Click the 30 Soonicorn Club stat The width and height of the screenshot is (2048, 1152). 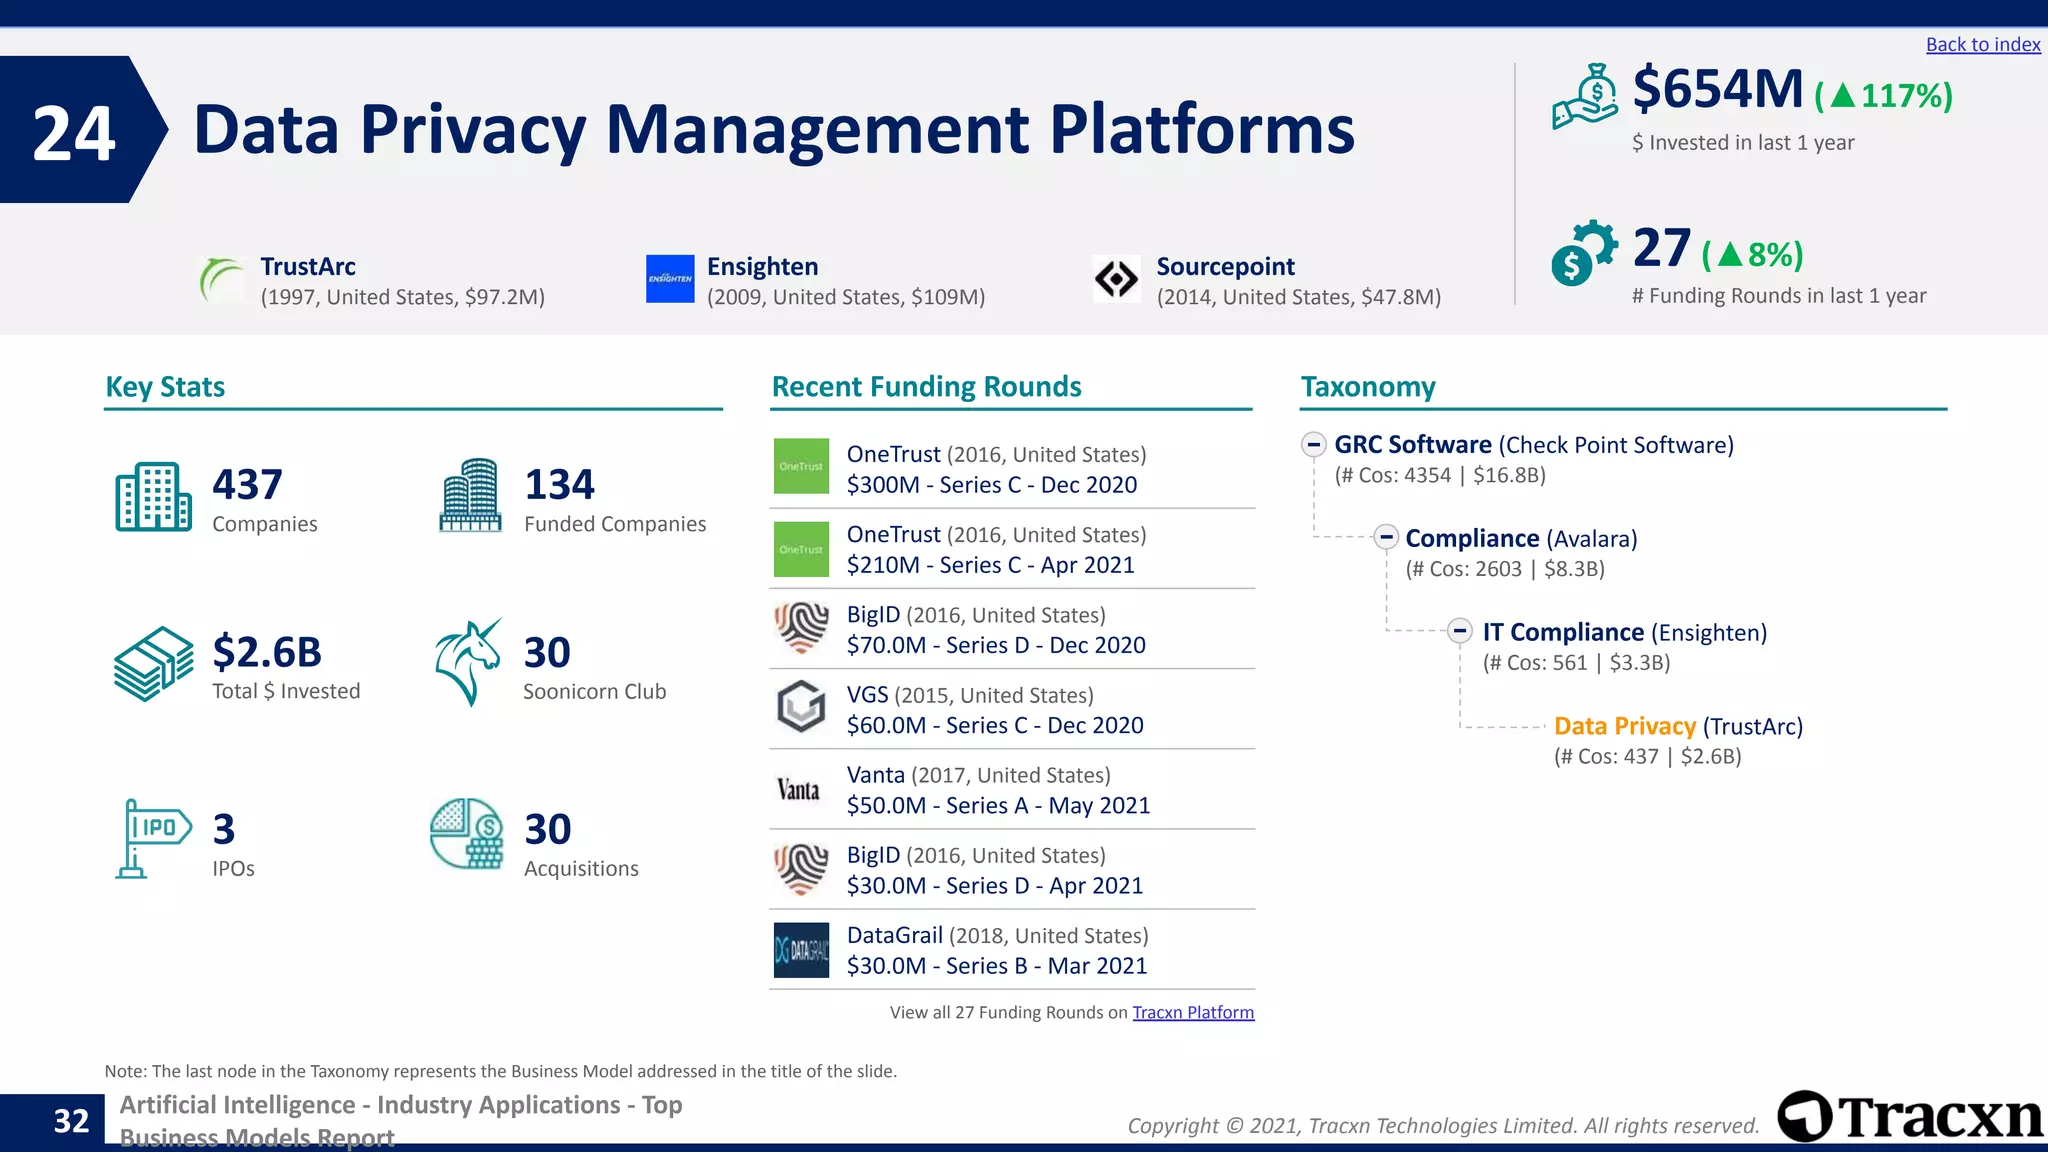click(x=595, y=667)
